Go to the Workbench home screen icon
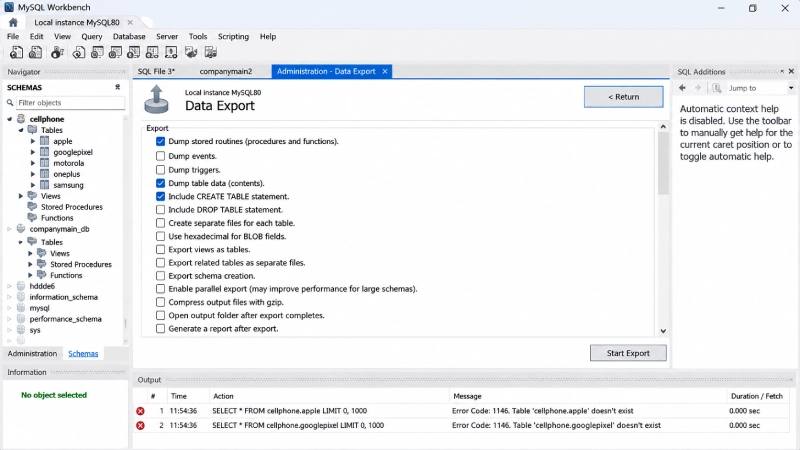This screenshot has height=450, width=800. (x=13, y=22)
